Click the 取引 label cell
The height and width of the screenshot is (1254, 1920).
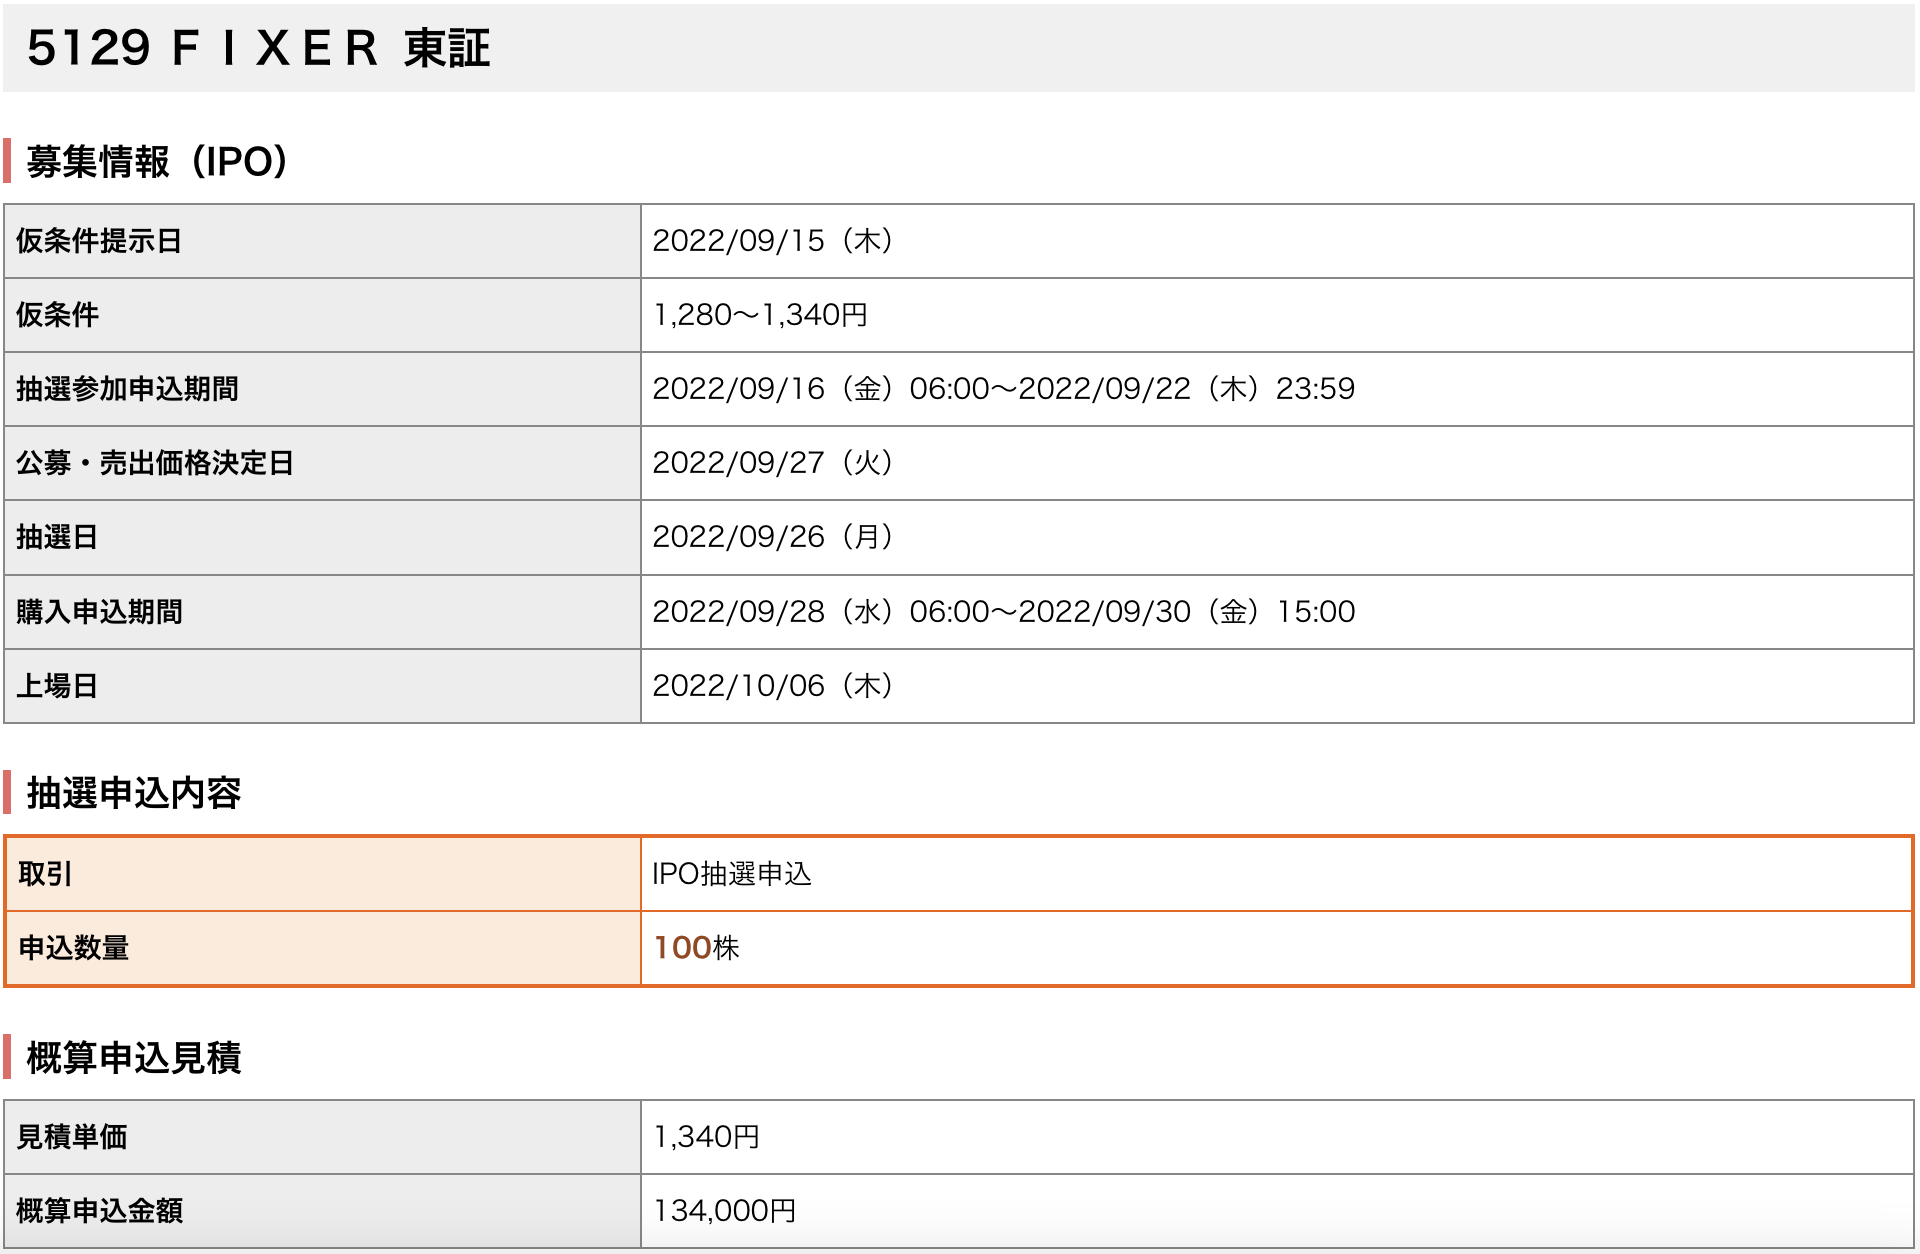(x=323, y=874)
